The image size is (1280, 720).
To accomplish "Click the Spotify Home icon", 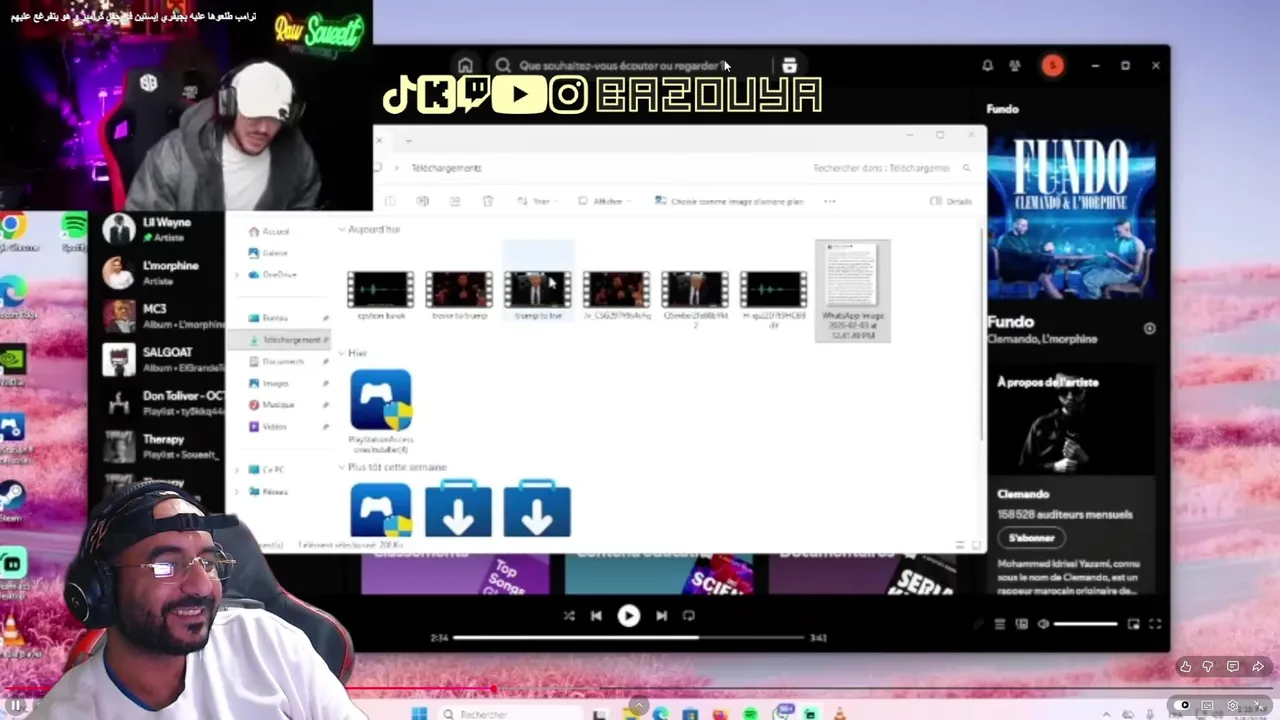I will click(x=465, y=65).
